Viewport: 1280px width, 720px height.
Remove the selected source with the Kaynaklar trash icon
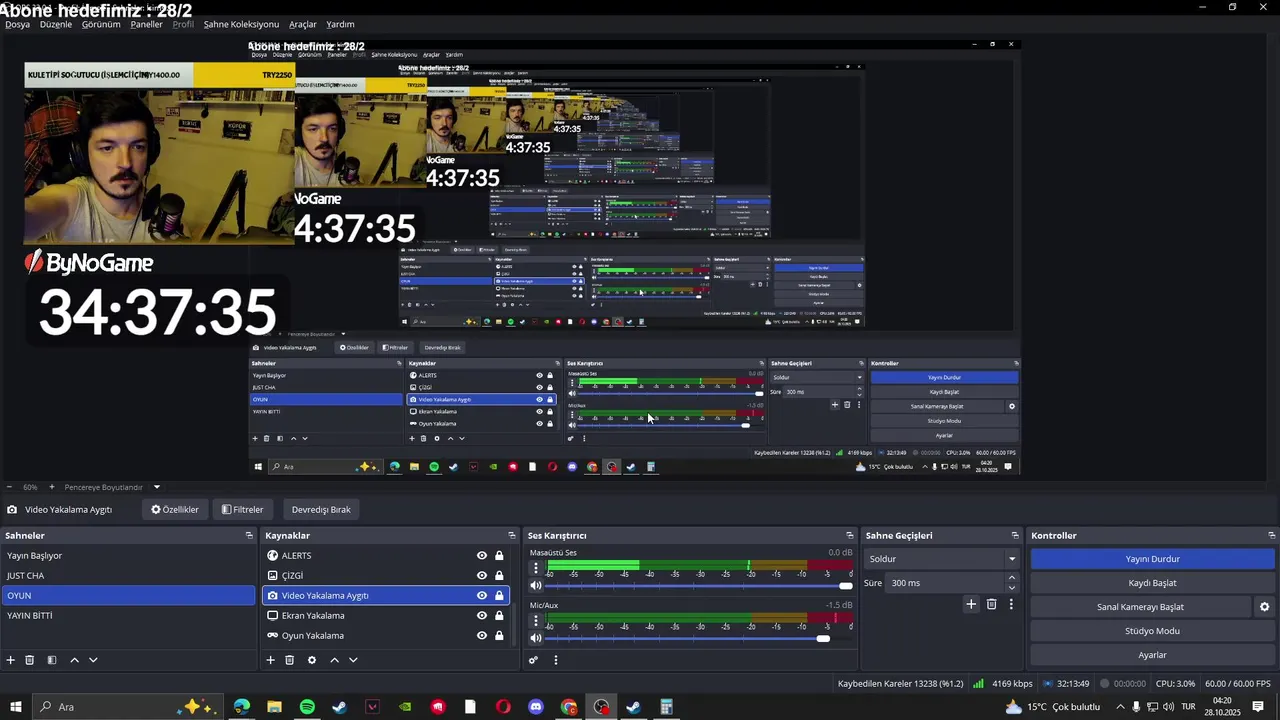tap(290, 660)
